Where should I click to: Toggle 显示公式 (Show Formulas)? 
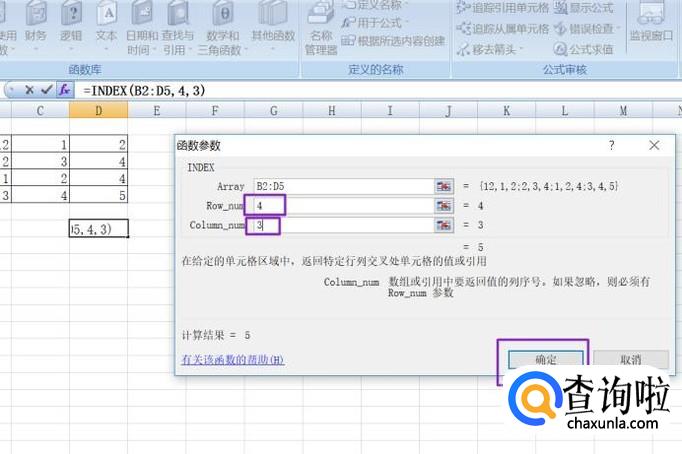[x=584, y=8]
